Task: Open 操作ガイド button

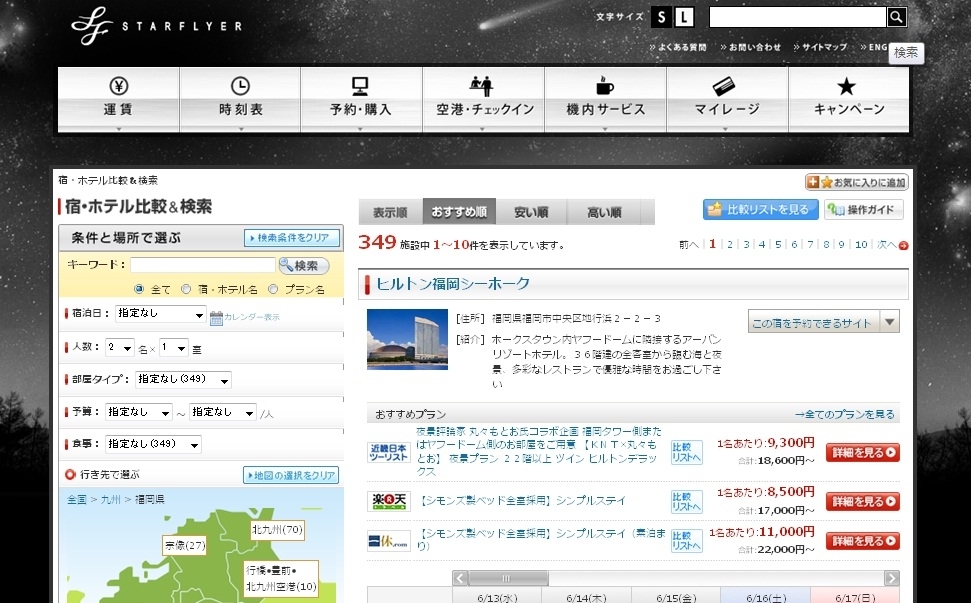Action: (863, 210)
